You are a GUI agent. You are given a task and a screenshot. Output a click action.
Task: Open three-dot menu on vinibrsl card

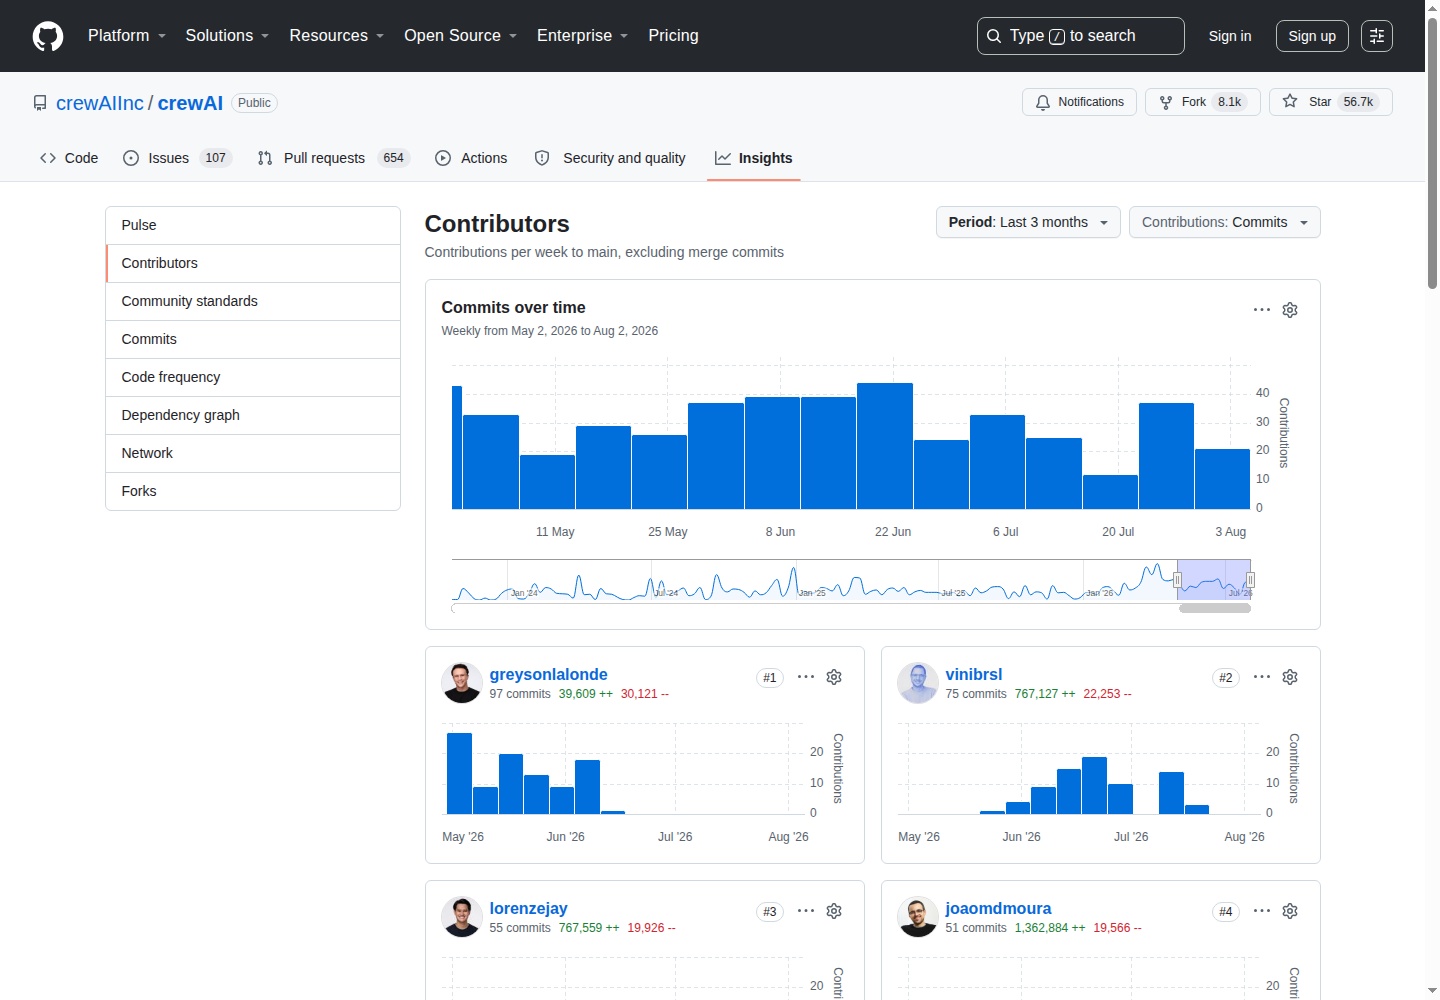tap(1262, 677)
